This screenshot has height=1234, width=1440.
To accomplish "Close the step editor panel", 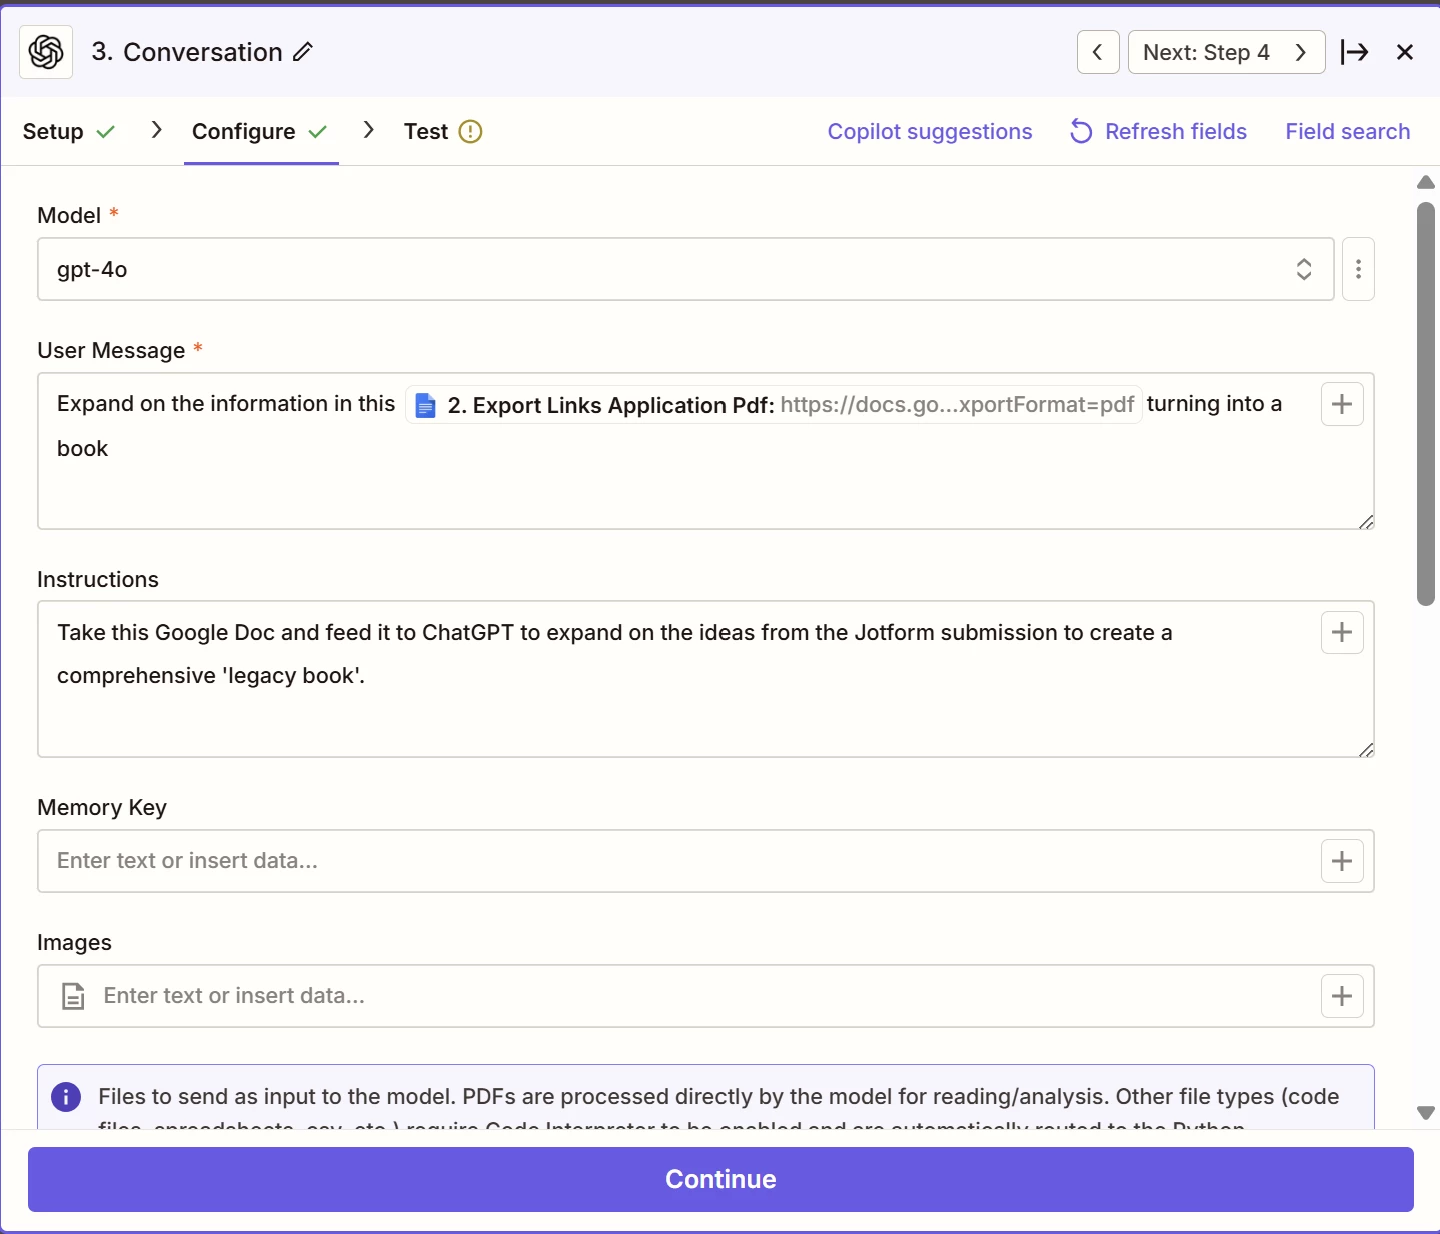I will pyautogui.click(x=1405, y=52).
